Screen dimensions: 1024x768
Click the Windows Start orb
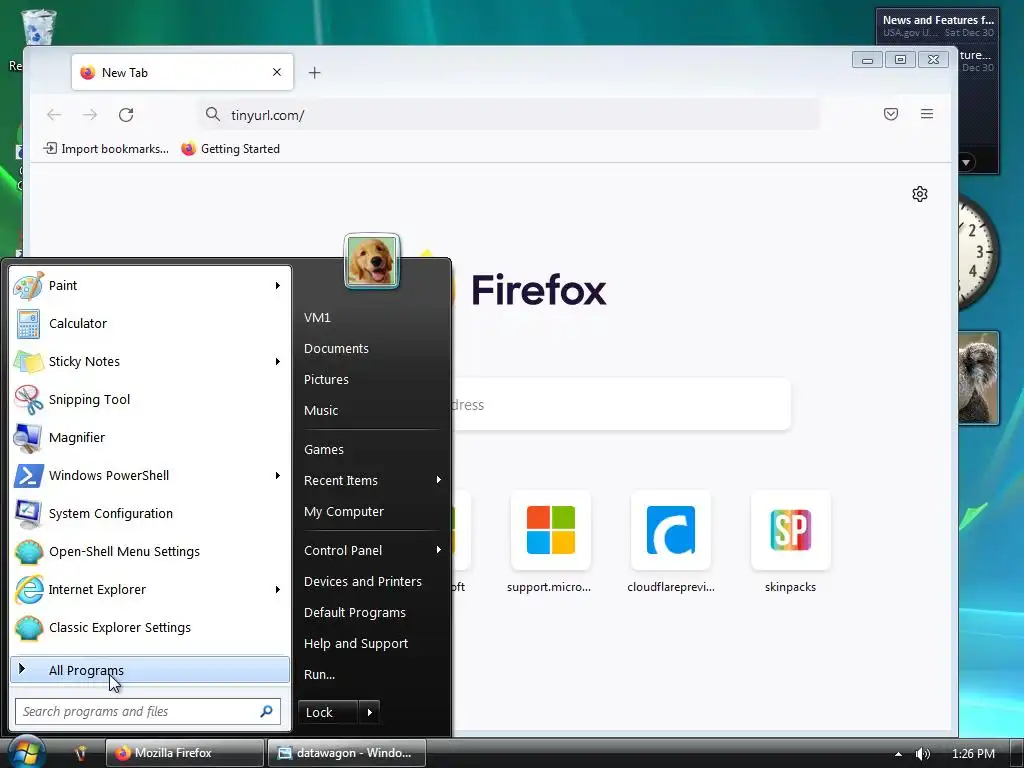[x=25, y=752]
